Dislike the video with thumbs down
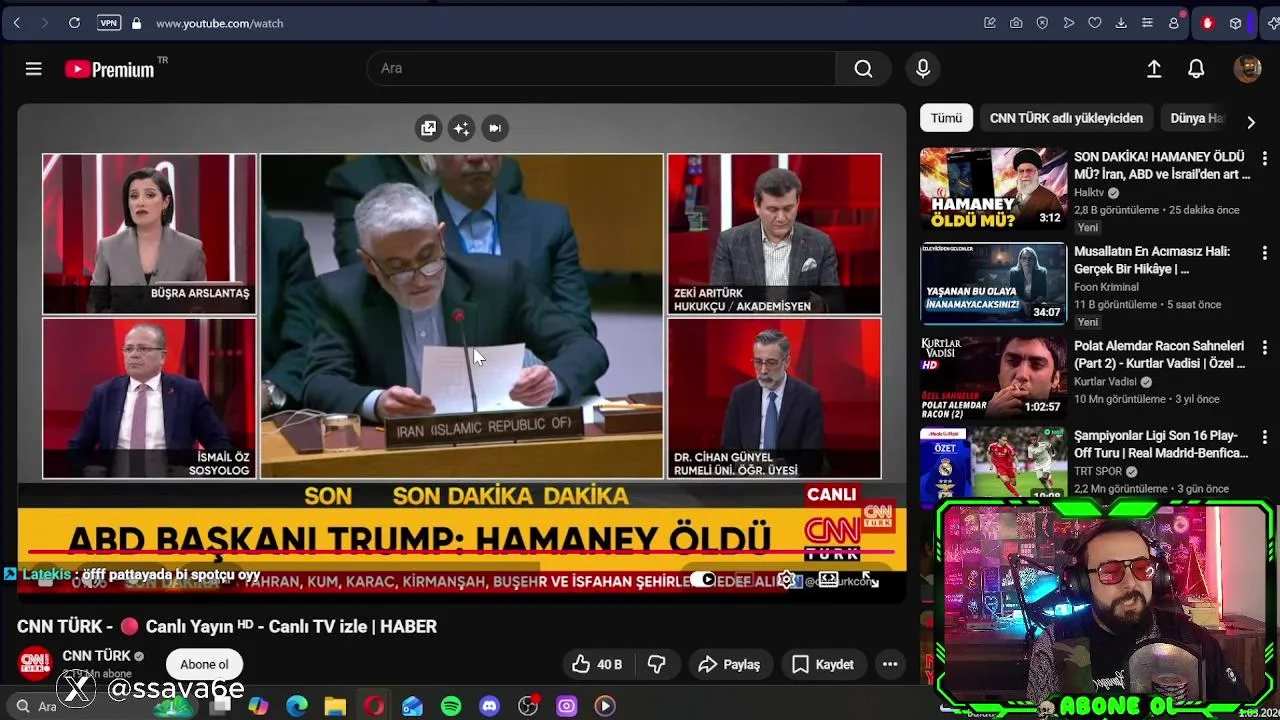1280x720 pixels. point(657,664)
